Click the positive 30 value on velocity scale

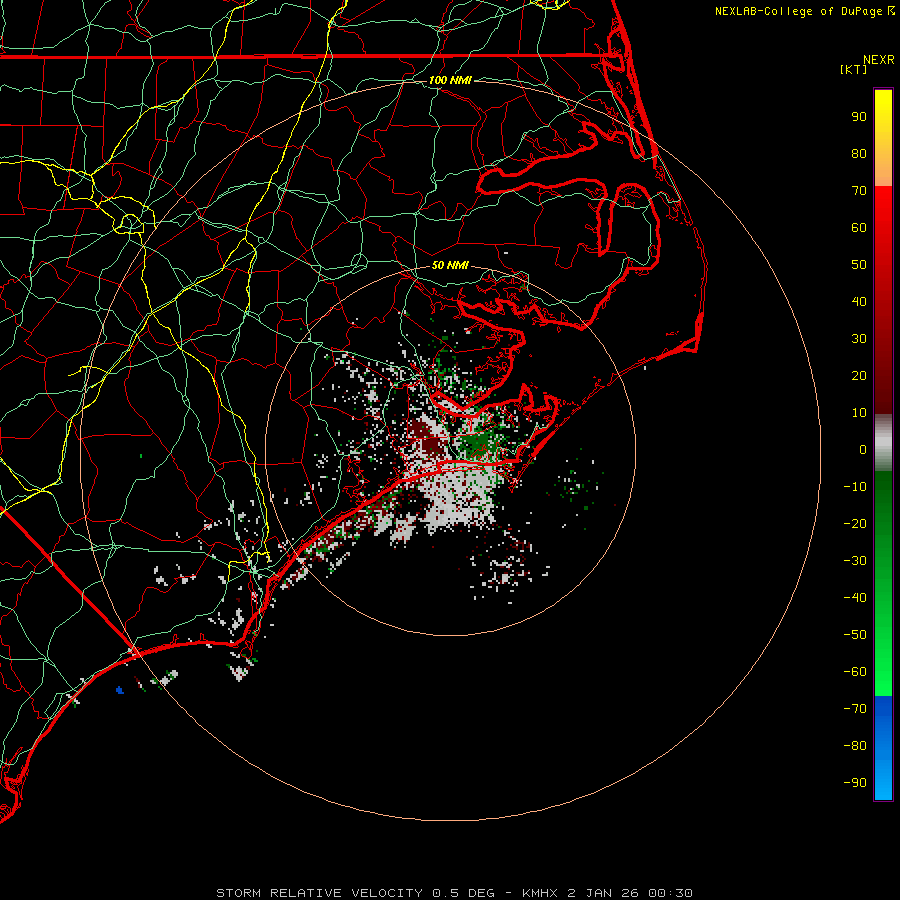coord(859,339)
